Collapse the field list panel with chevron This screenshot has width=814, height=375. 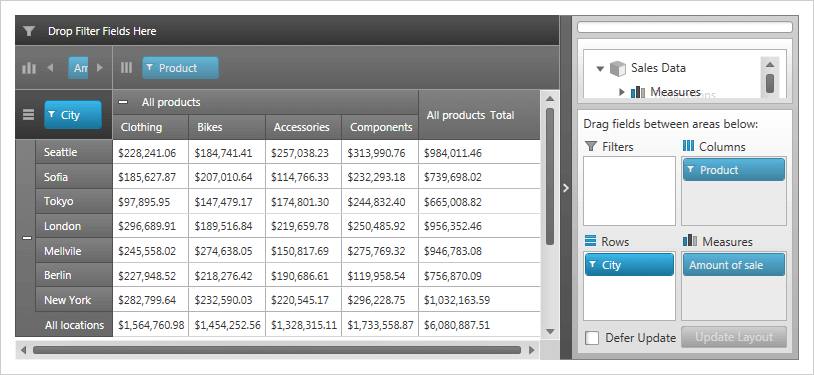point(566,188)
